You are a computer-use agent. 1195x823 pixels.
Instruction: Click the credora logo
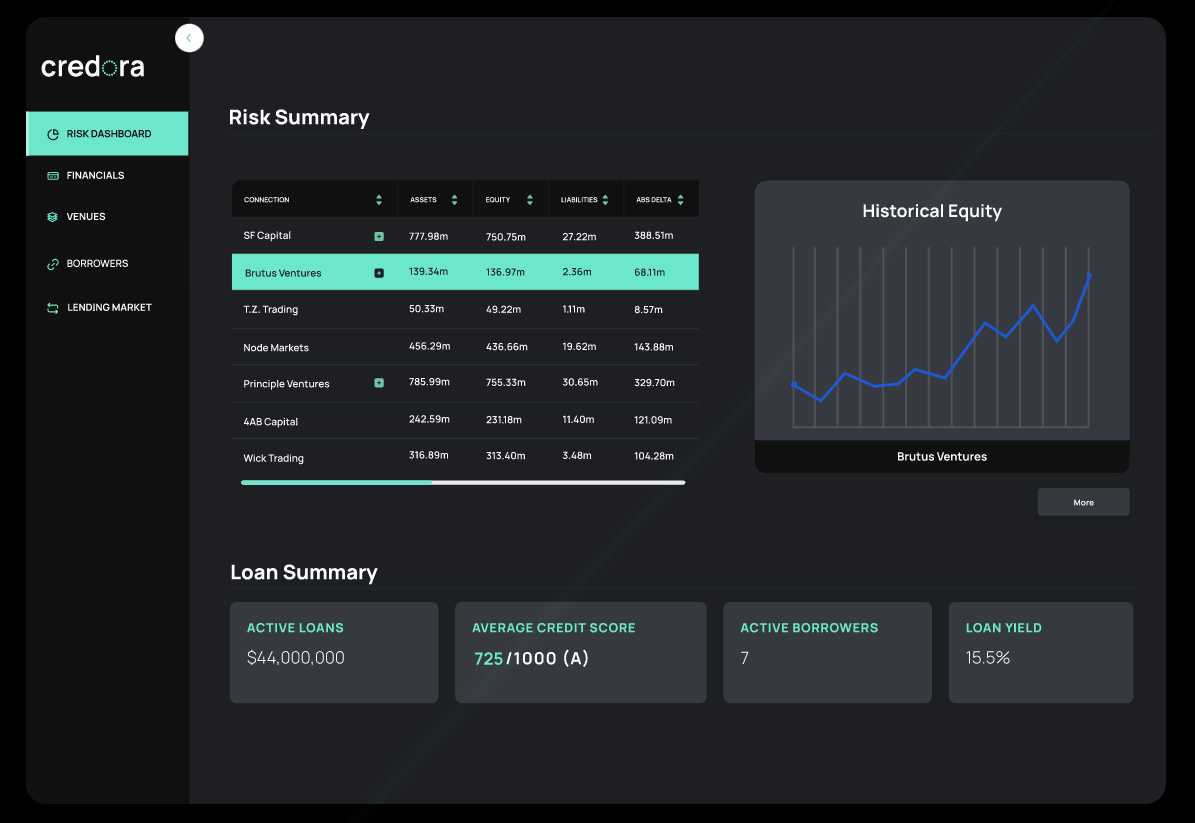pos(91,67)
